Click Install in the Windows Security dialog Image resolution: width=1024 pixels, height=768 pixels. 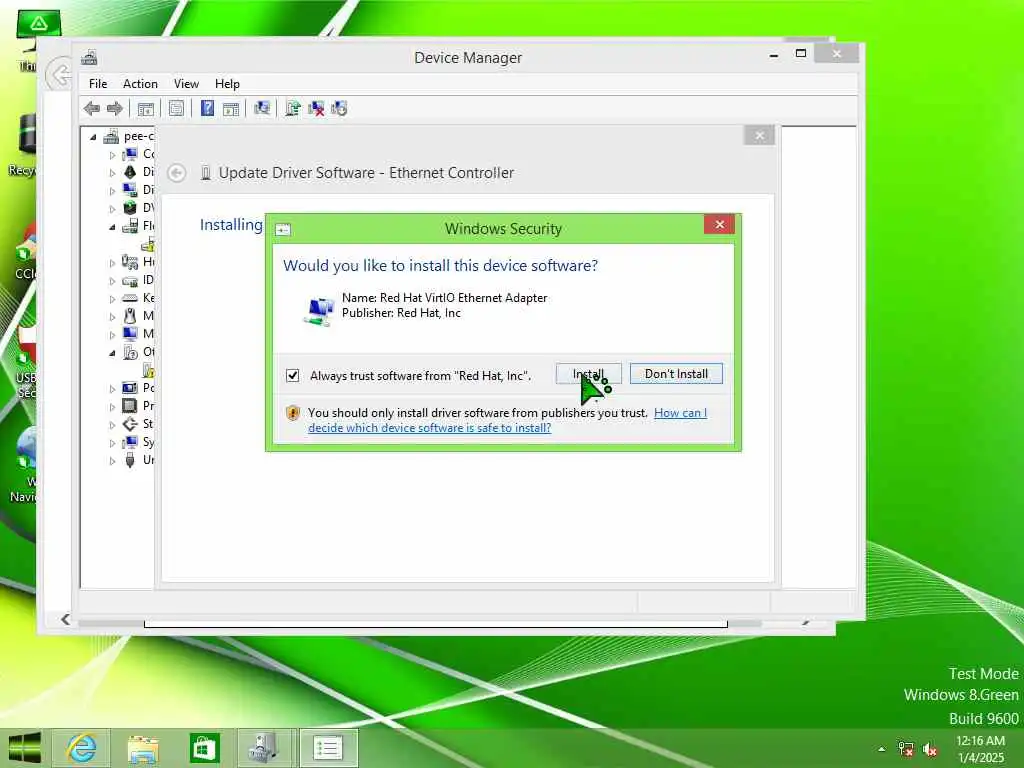coord(588,374)
